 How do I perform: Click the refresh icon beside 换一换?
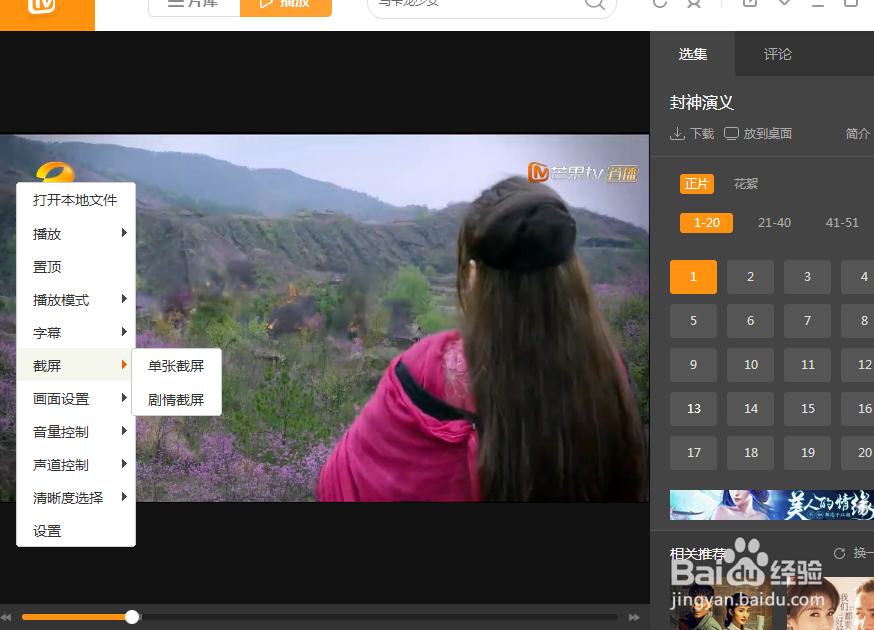coord(839,553)
